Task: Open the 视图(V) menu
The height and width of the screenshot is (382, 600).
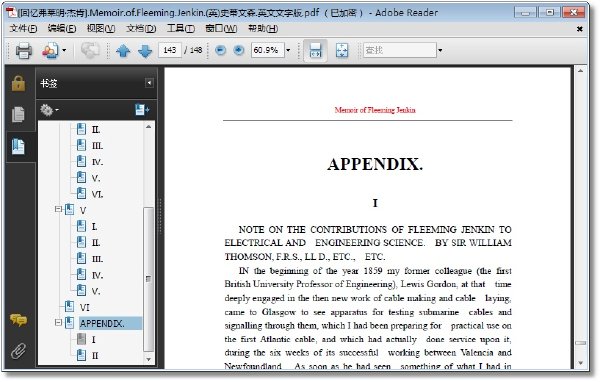Action: (101, 29)
